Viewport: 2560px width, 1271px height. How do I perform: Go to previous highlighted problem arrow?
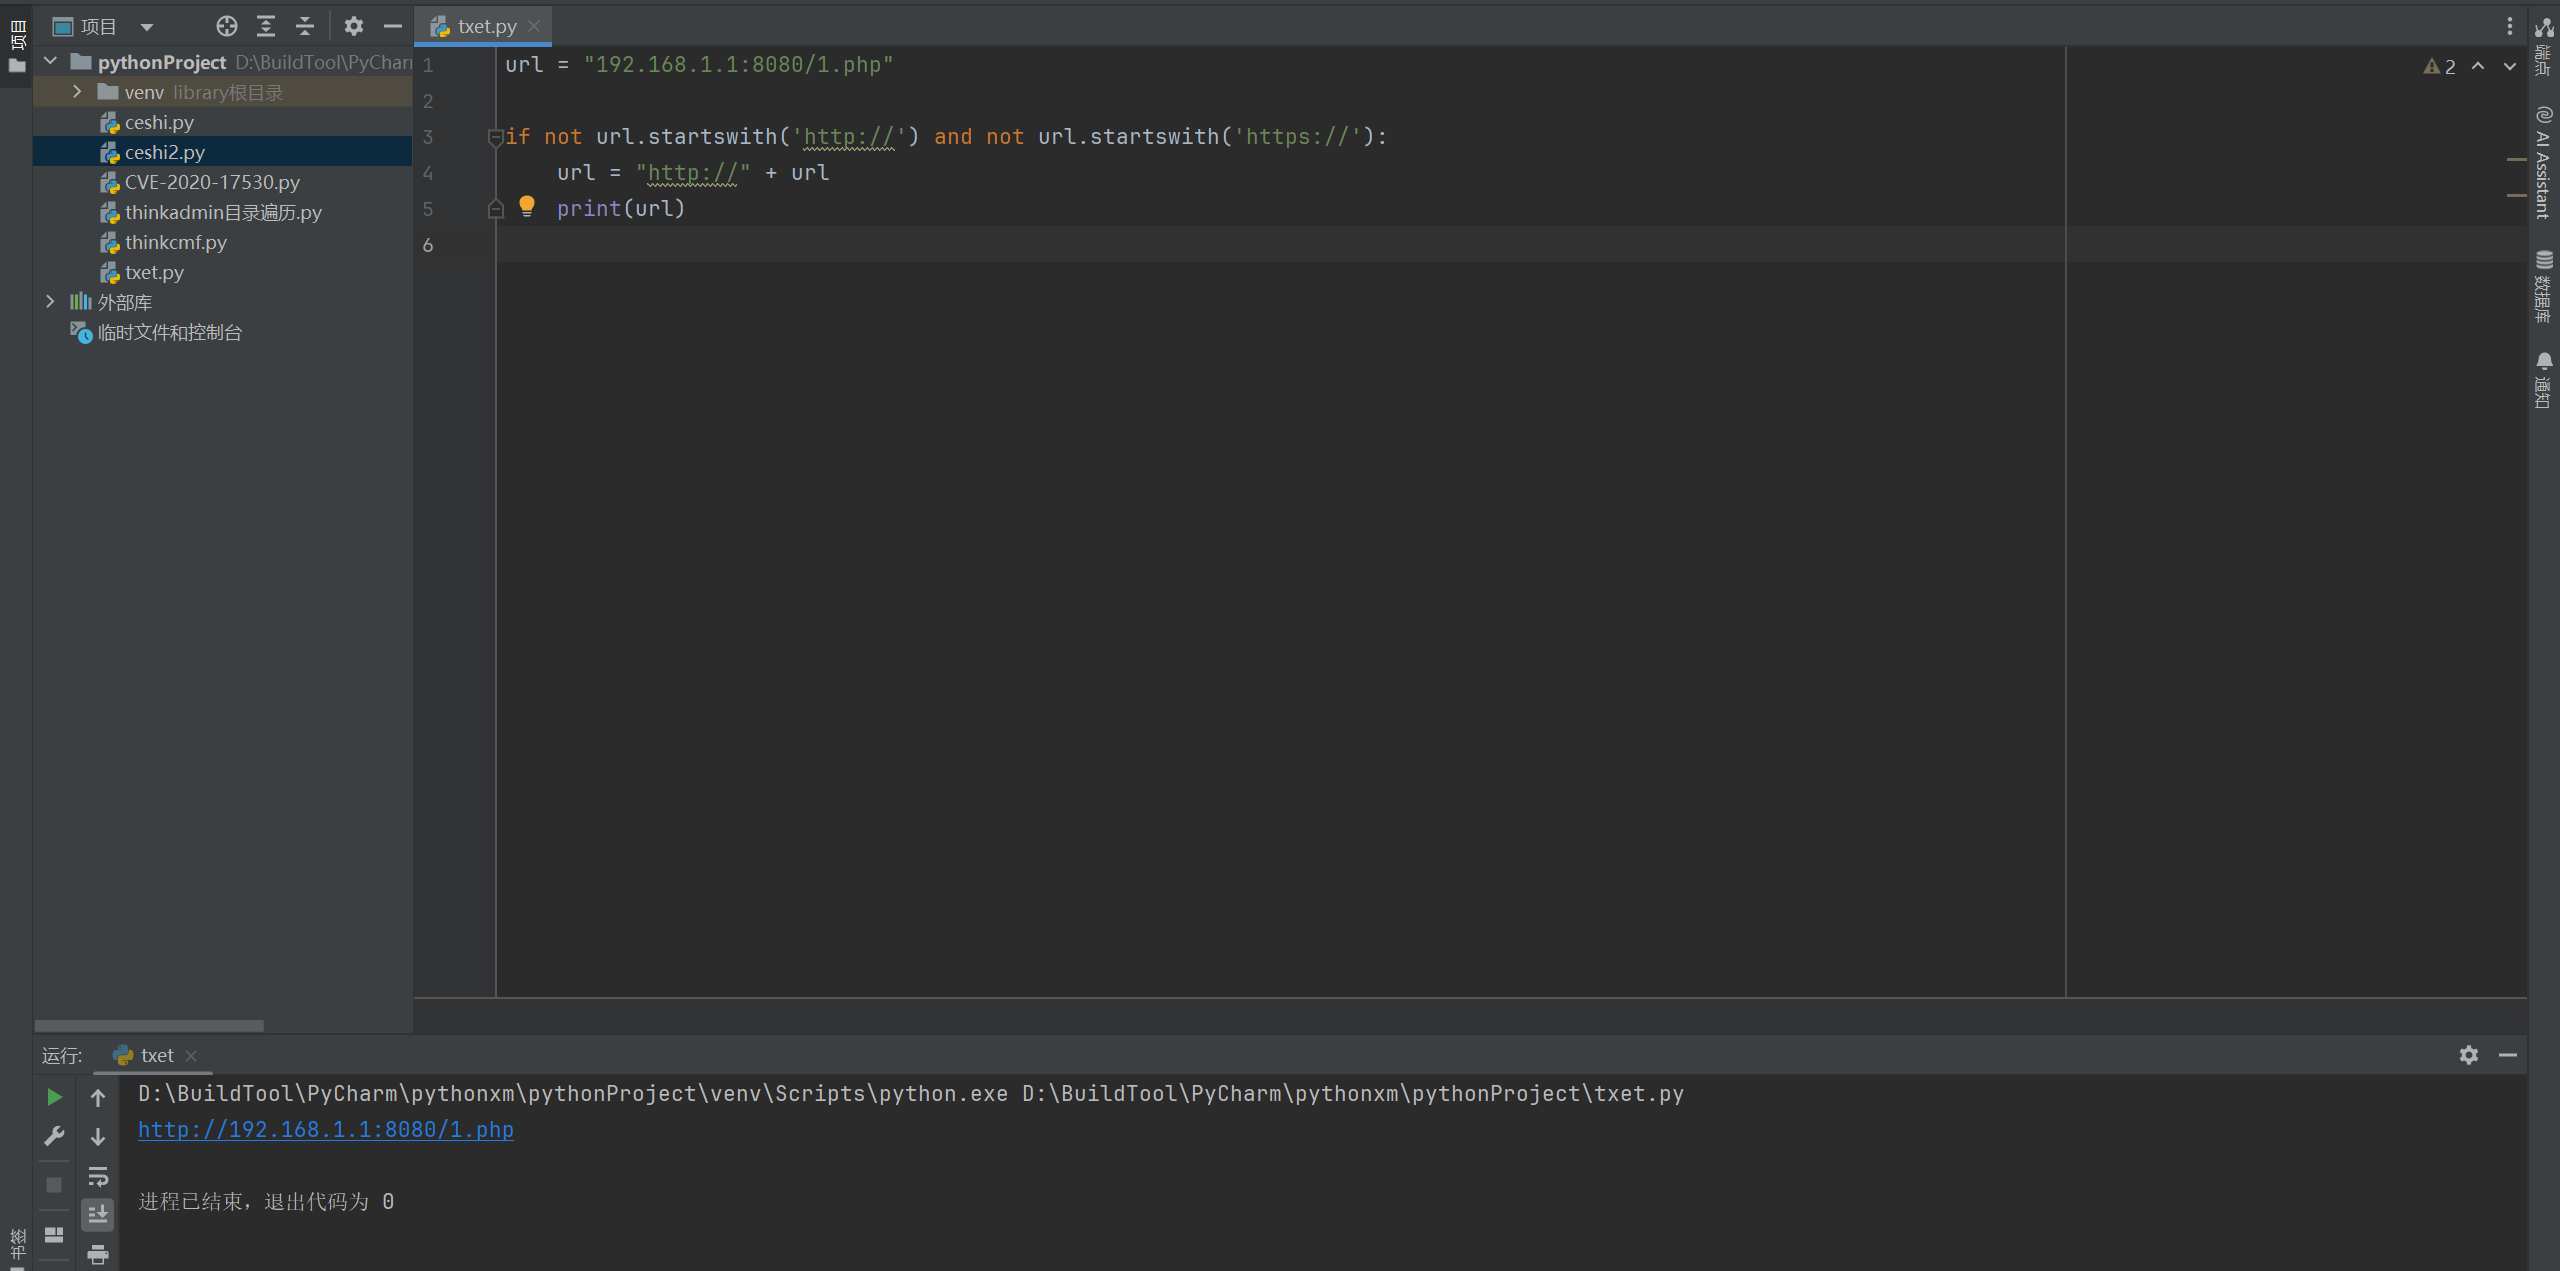(x=2478, y=66)
